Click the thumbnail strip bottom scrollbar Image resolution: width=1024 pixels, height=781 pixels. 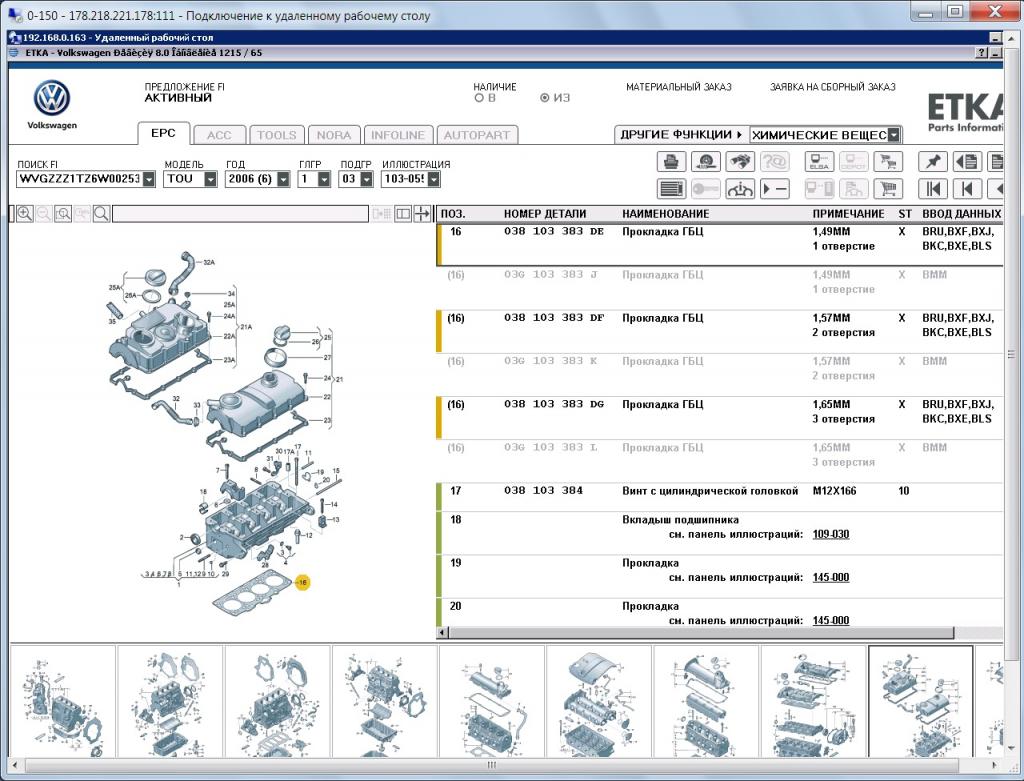click(x=491, y=765)
